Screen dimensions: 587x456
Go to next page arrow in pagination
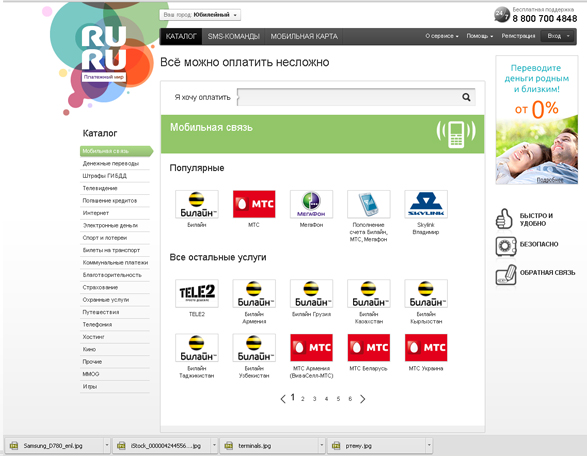pos(362,399)
